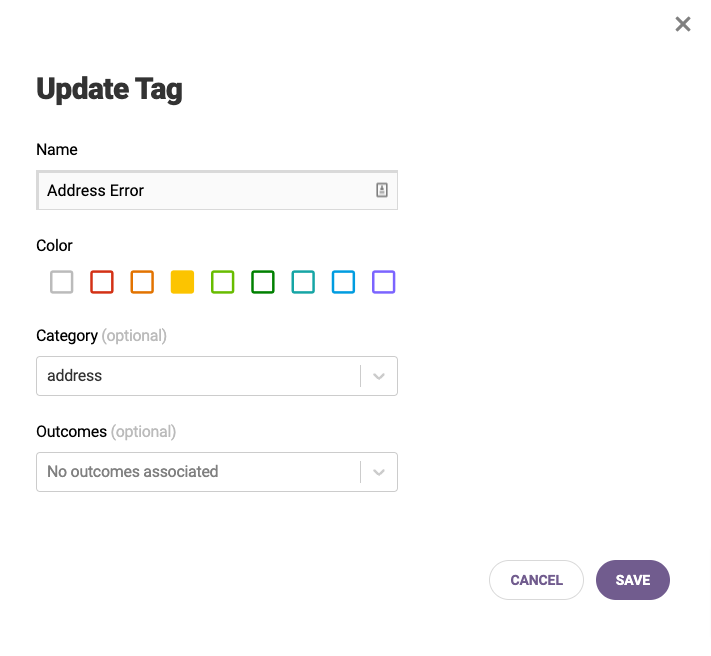Click the Category field showing address
This screenshot has height=656, width=711.
click(217, 376)
